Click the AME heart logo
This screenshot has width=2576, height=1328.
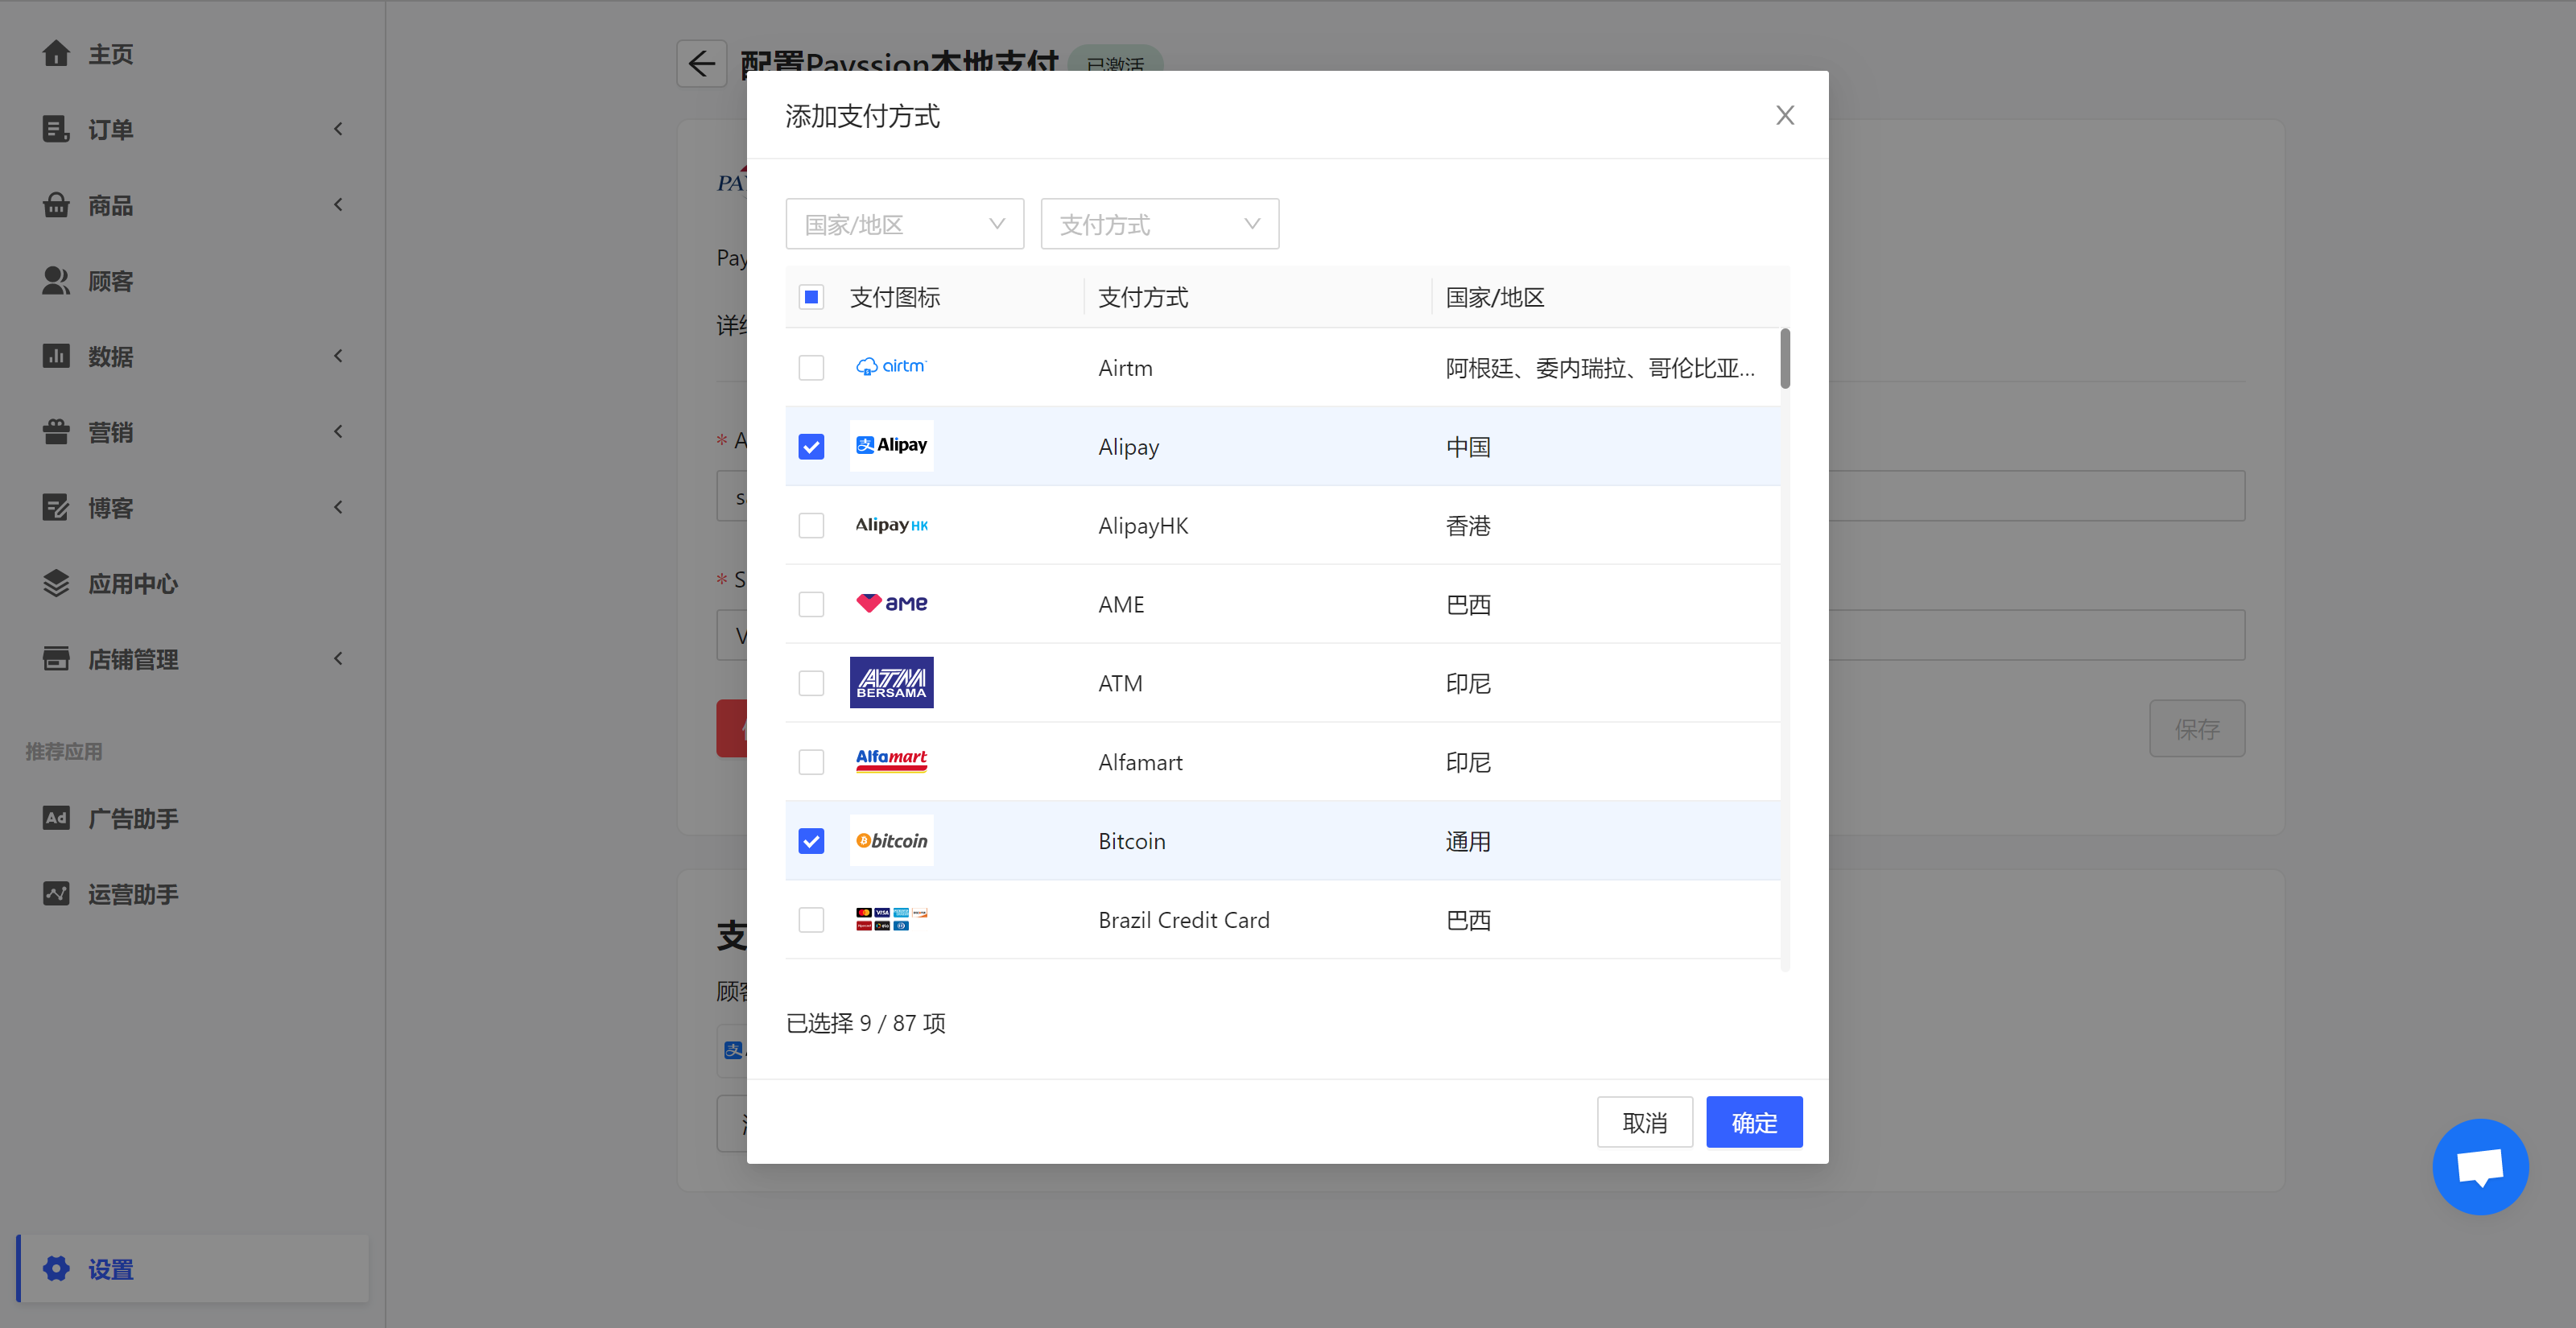tap(891, 604)
